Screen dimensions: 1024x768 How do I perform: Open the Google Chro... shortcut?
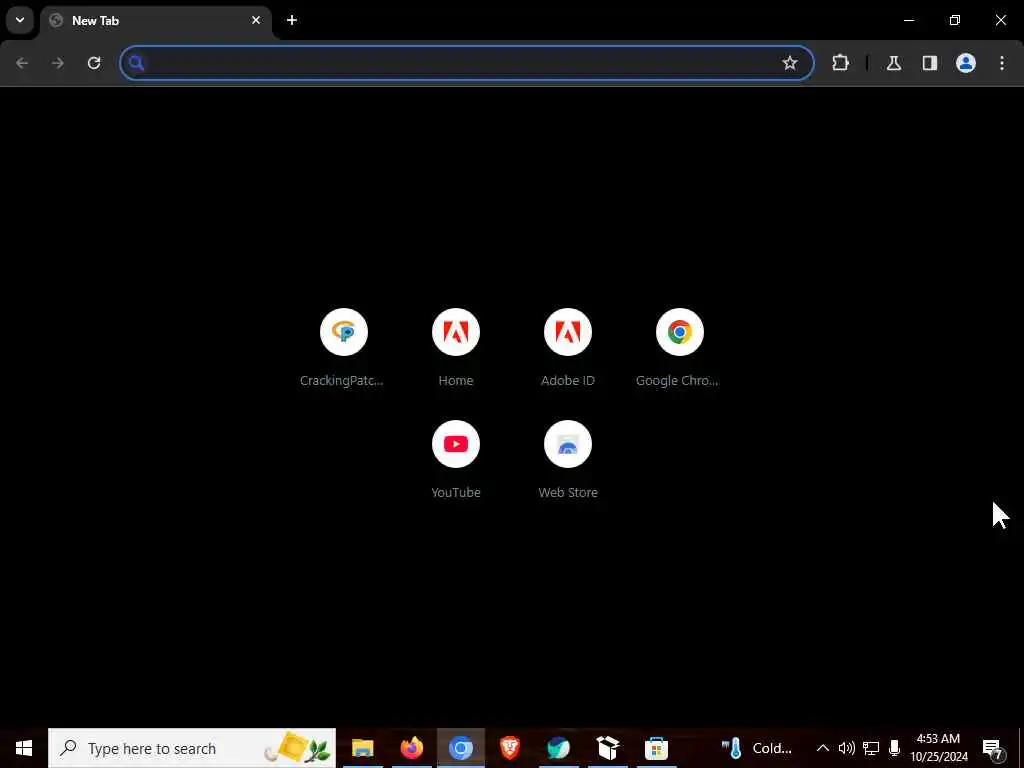pos(679,348)
